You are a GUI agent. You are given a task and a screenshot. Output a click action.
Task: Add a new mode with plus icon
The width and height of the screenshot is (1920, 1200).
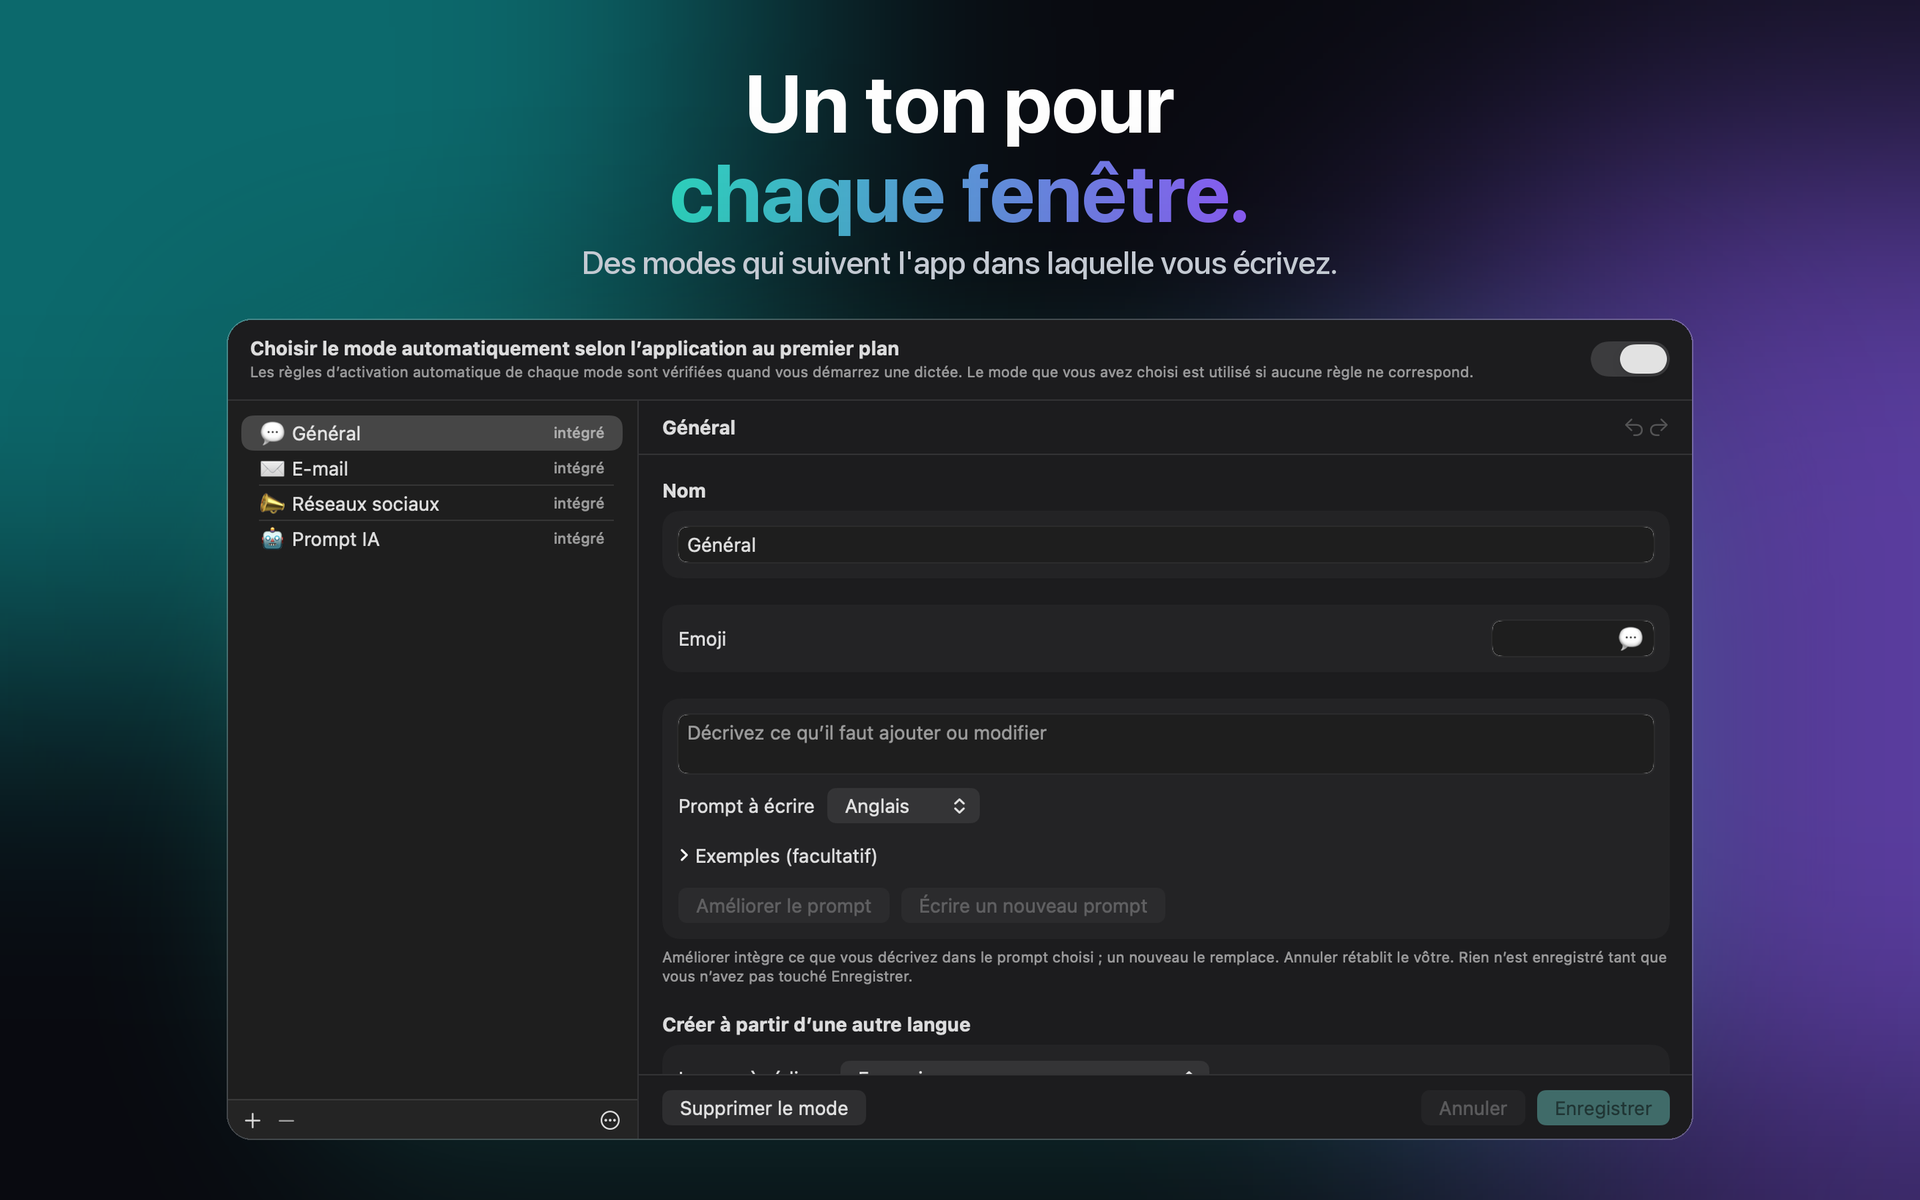(253, 1121)
